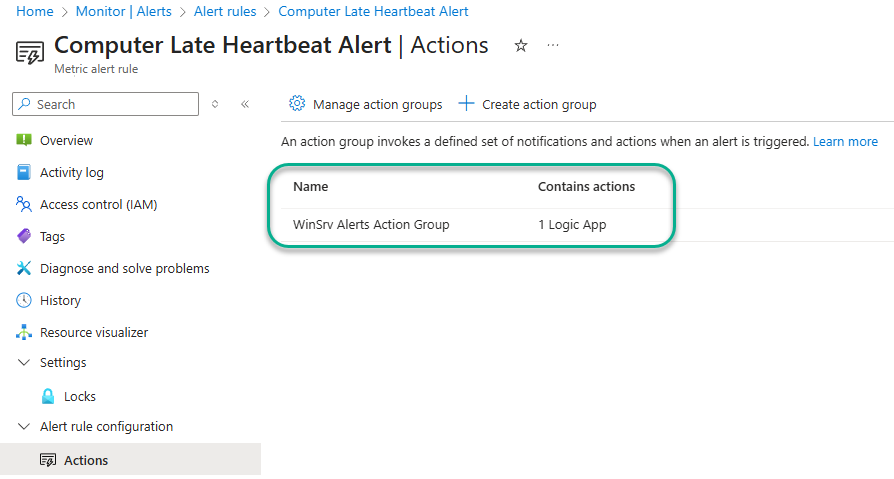Click the Home breadcrumb link
This screenshot has width=894, height=479.
tap(35, 11)
